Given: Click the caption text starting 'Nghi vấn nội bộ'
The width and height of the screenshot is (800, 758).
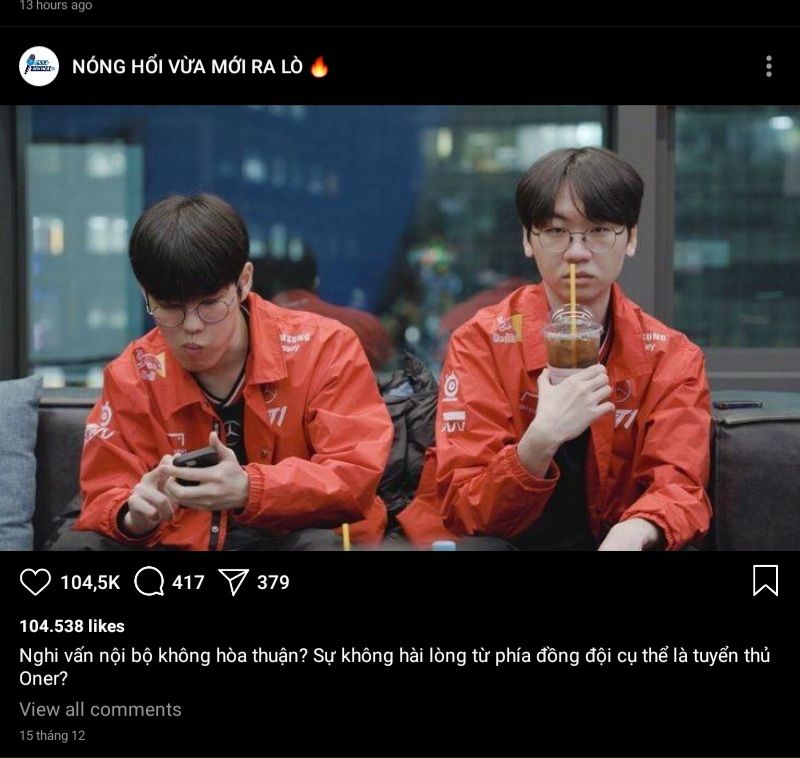Looking at the screenshot, I should [394, 667].
